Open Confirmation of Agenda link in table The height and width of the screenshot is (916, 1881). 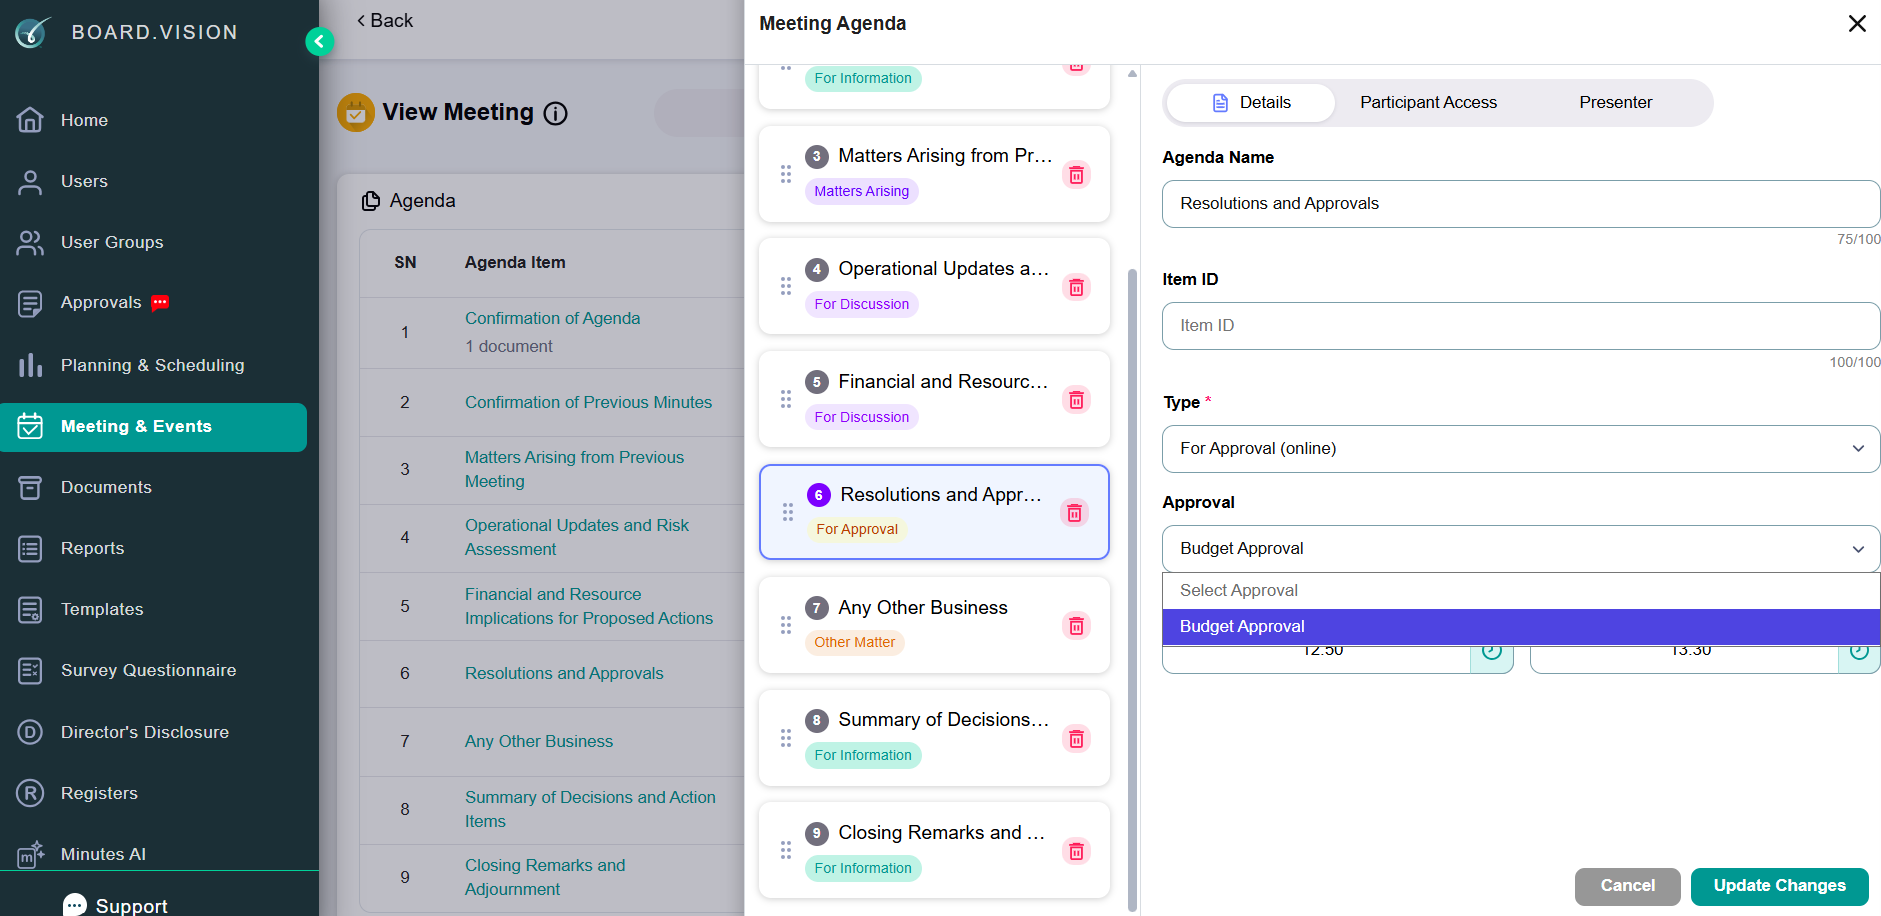(552, 318)
